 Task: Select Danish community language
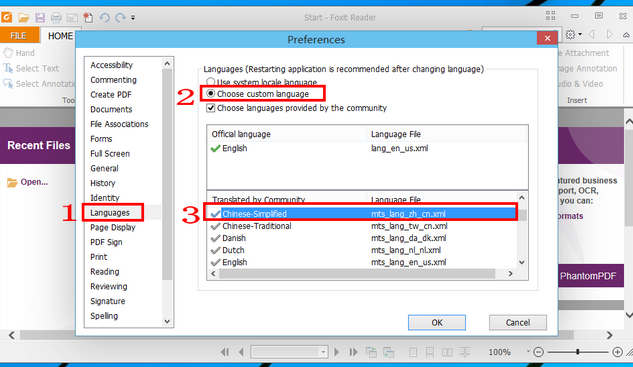pyautogui.click(x=362, y=238)
